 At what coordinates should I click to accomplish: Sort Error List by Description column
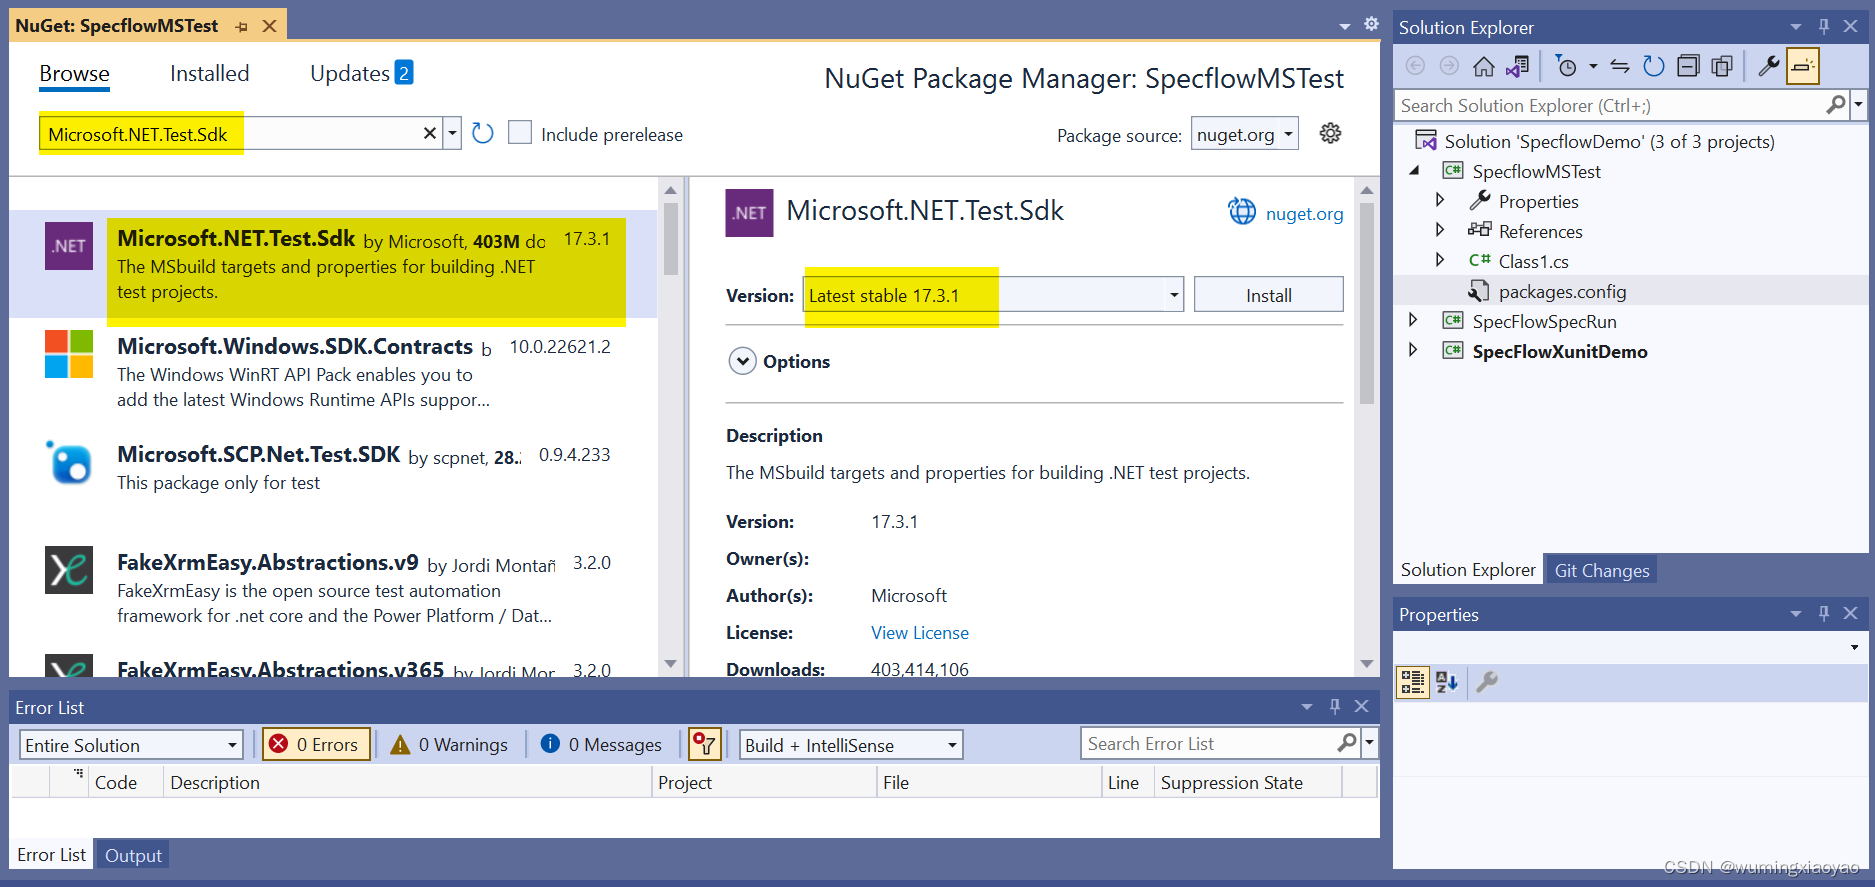click(406, 782)
